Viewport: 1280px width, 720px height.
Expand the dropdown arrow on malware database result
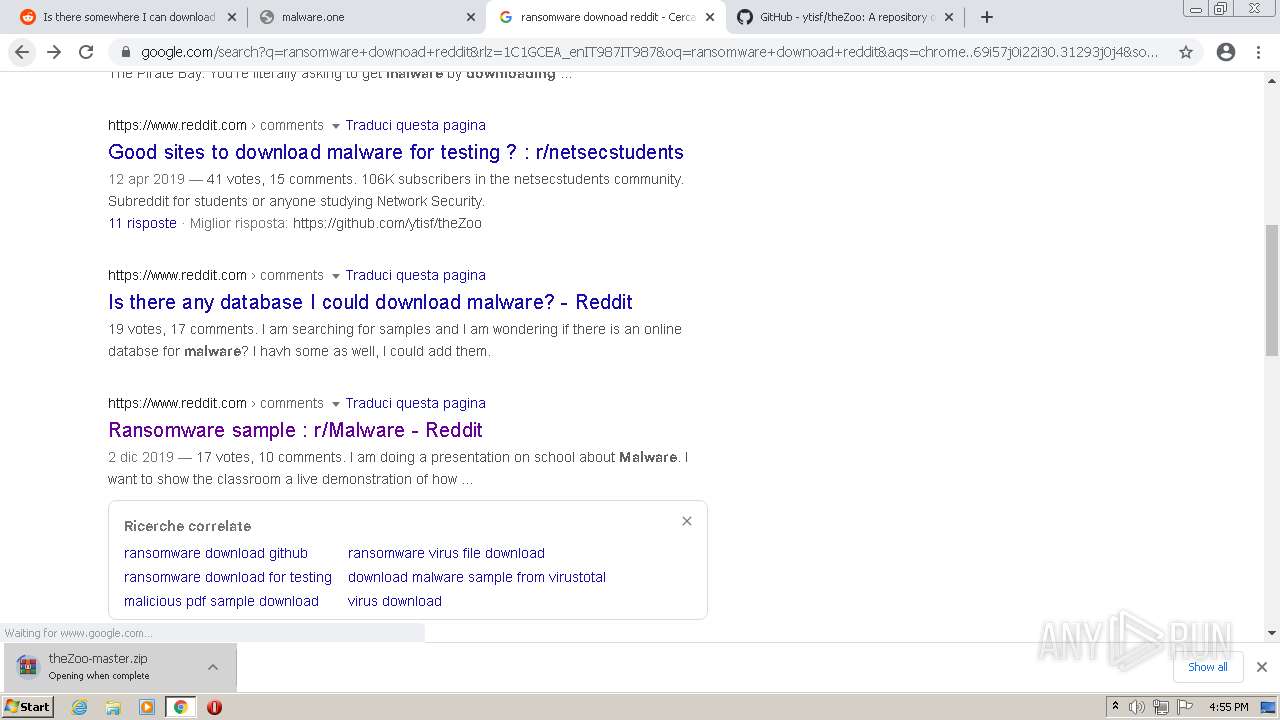[x=335, y=276]
